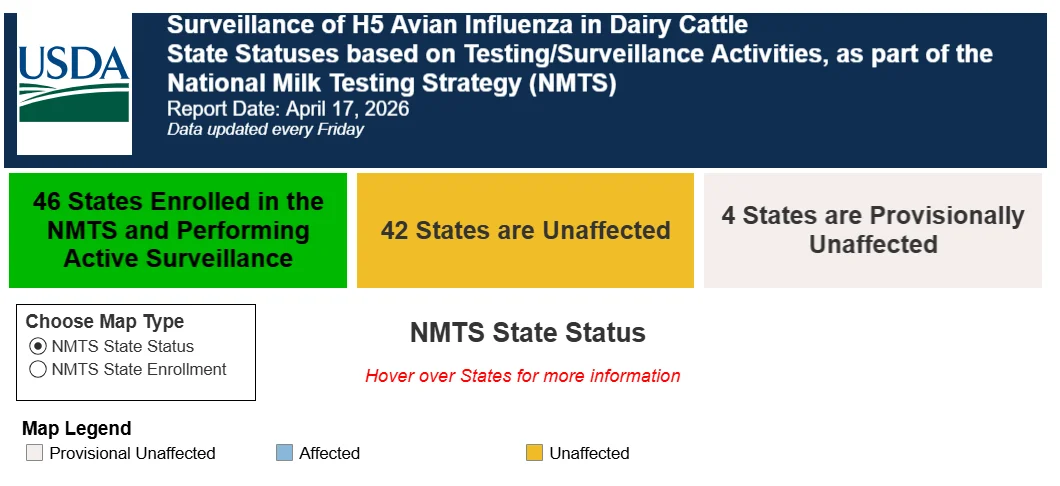Click the yellow Unaffected legend swatch
This screenshot has width=1060, height=486.
click(535, 453)
